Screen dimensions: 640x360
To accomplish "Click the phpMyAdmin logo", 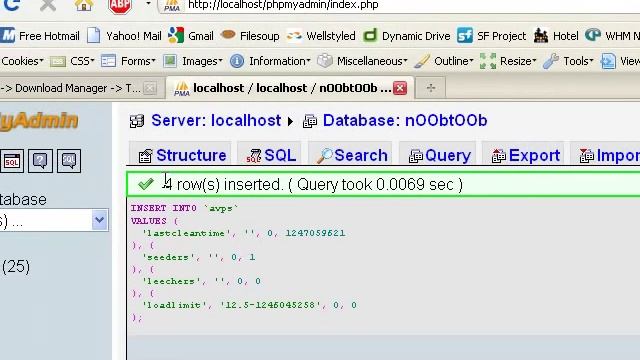I will point(39,121).
